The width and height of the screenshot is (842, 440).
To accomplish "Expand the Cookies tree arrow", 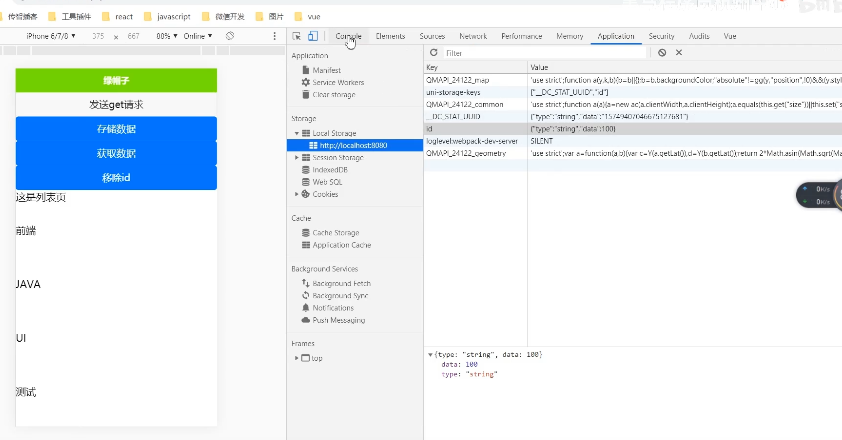I will [x=296, y=194].
